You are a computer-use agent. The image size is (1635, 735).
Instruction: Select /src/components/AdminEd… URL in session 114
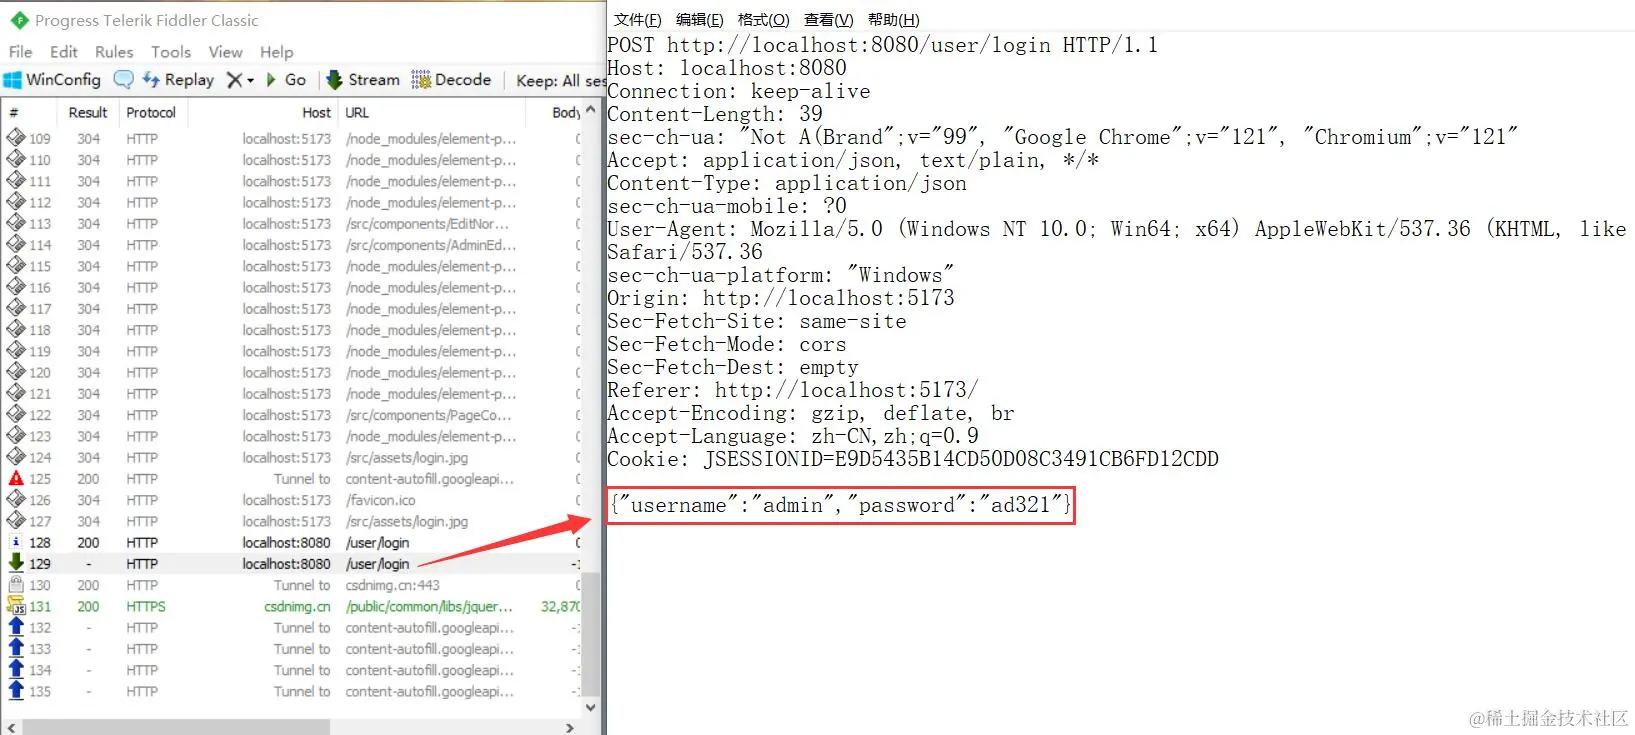tap(430, 245)
